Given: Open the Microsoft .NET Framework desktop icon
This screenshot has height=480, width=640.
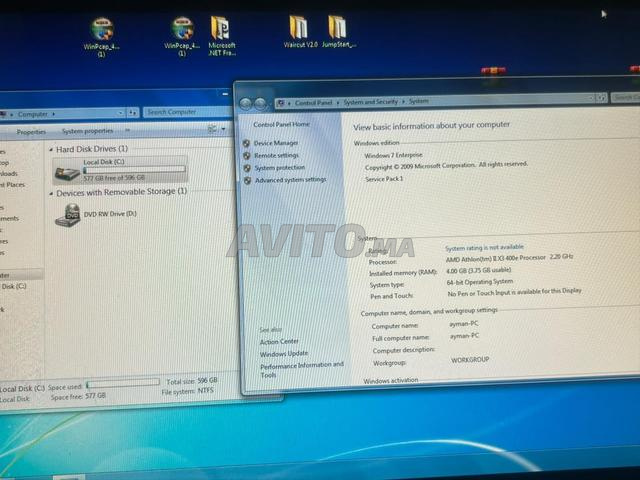Looking at the screenshot, I should click(x=222, y=36).
